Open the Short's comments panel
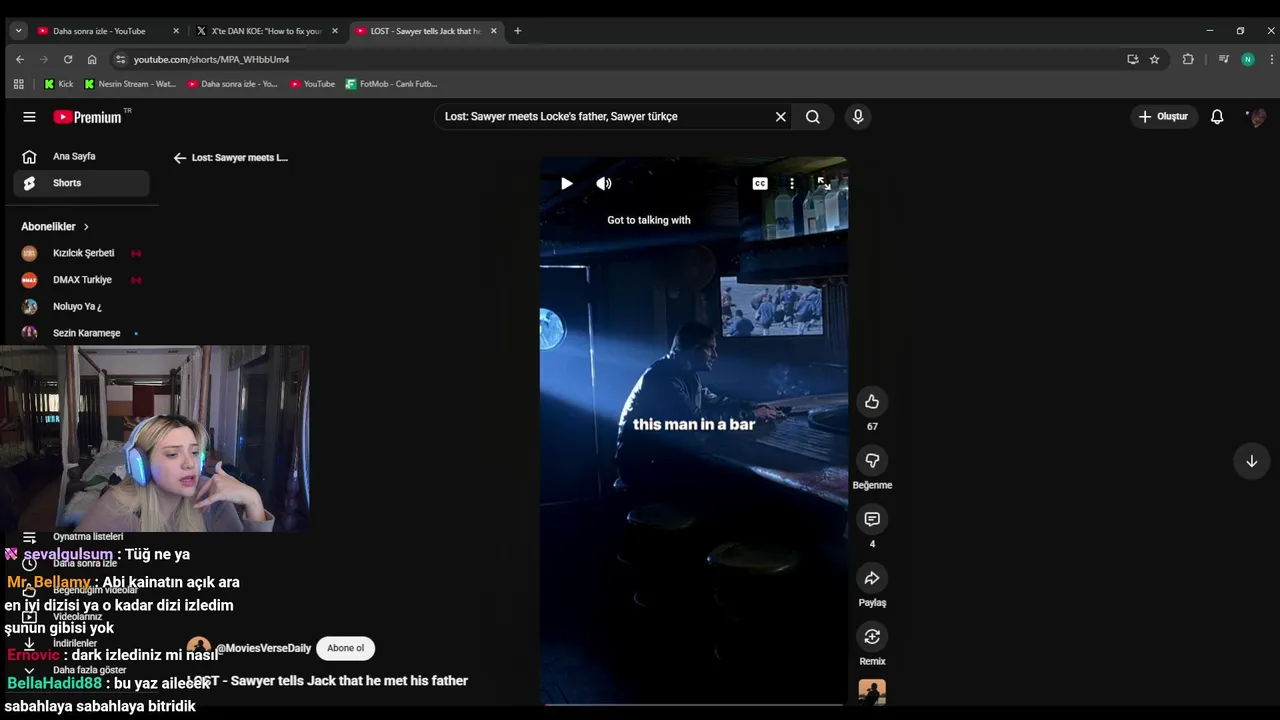1280x720 pixels. [872, 519]
